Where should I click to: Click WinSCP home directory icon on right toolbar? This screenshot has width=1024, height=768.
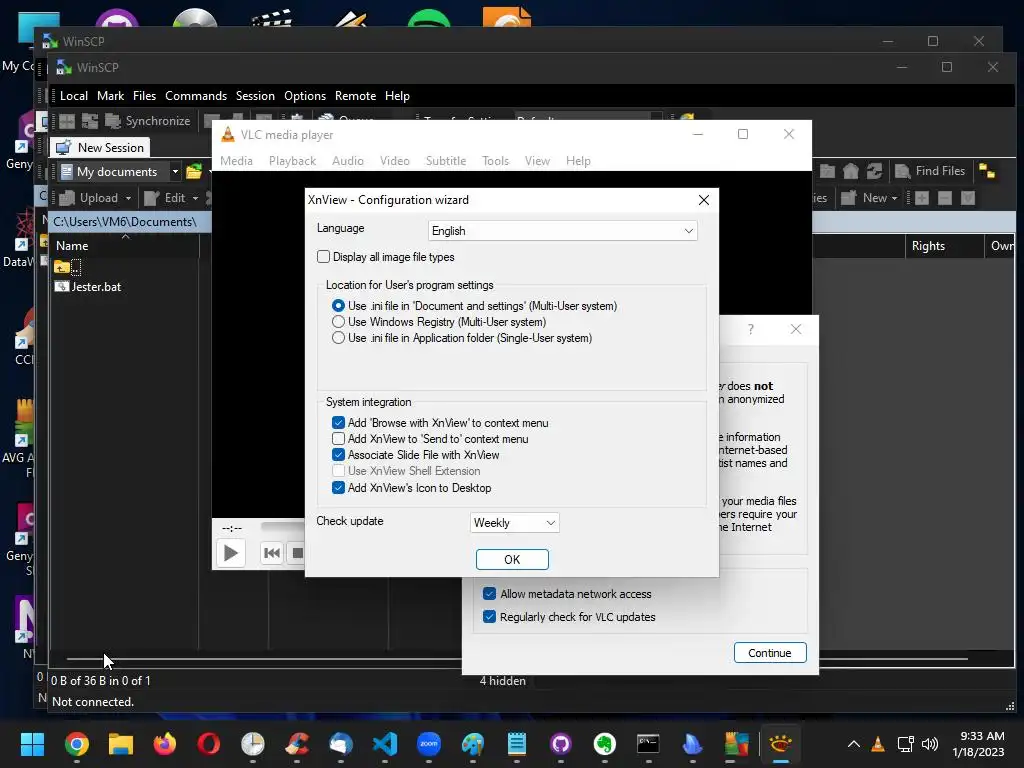pyautogui.click(x=850, y=171)
